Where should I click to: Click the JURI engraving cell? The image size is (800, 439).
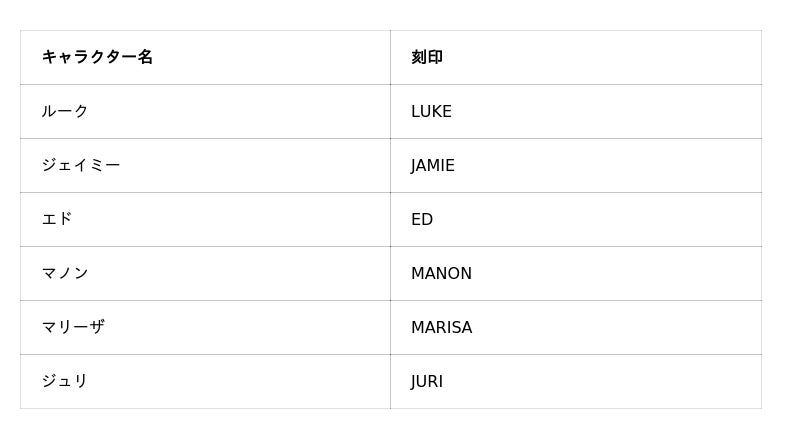(427, 382)
